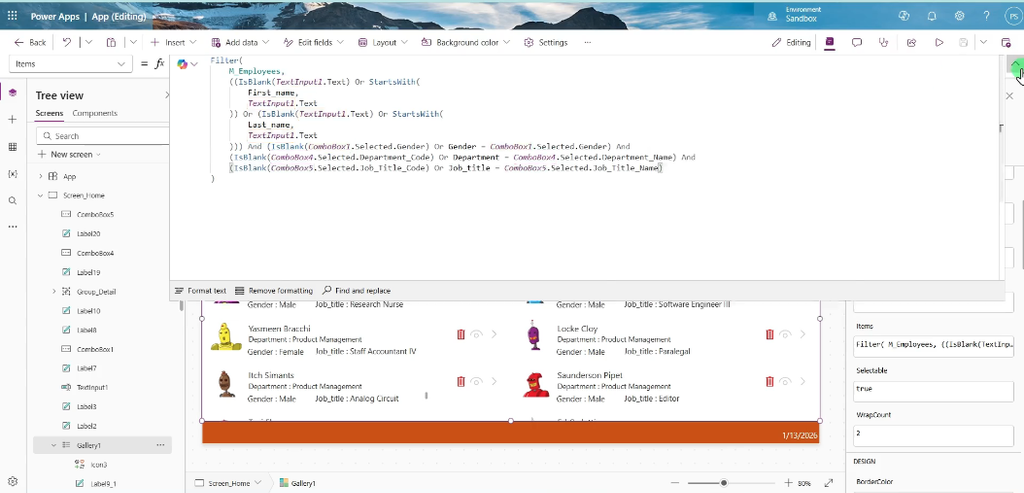
Task: Open the help question mark
Action: [x=987, y=16]
